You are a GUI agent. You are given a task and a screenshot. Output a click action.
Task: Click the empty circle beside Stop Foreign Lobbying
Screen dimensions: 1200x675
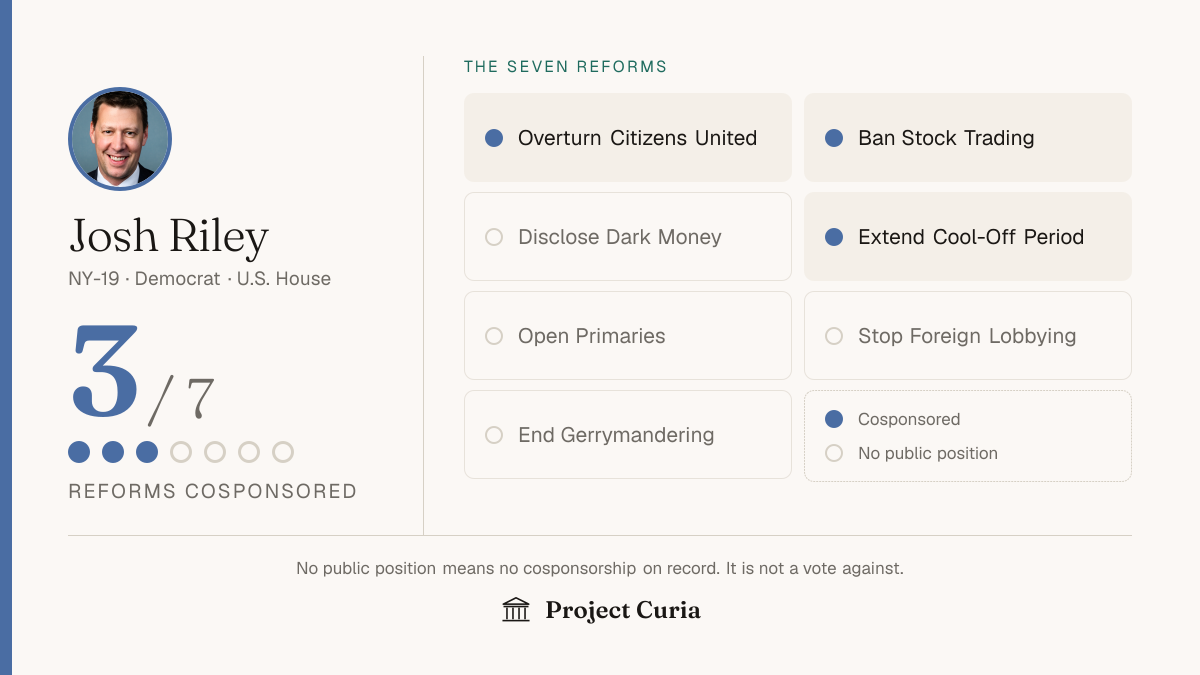(834, 336)
